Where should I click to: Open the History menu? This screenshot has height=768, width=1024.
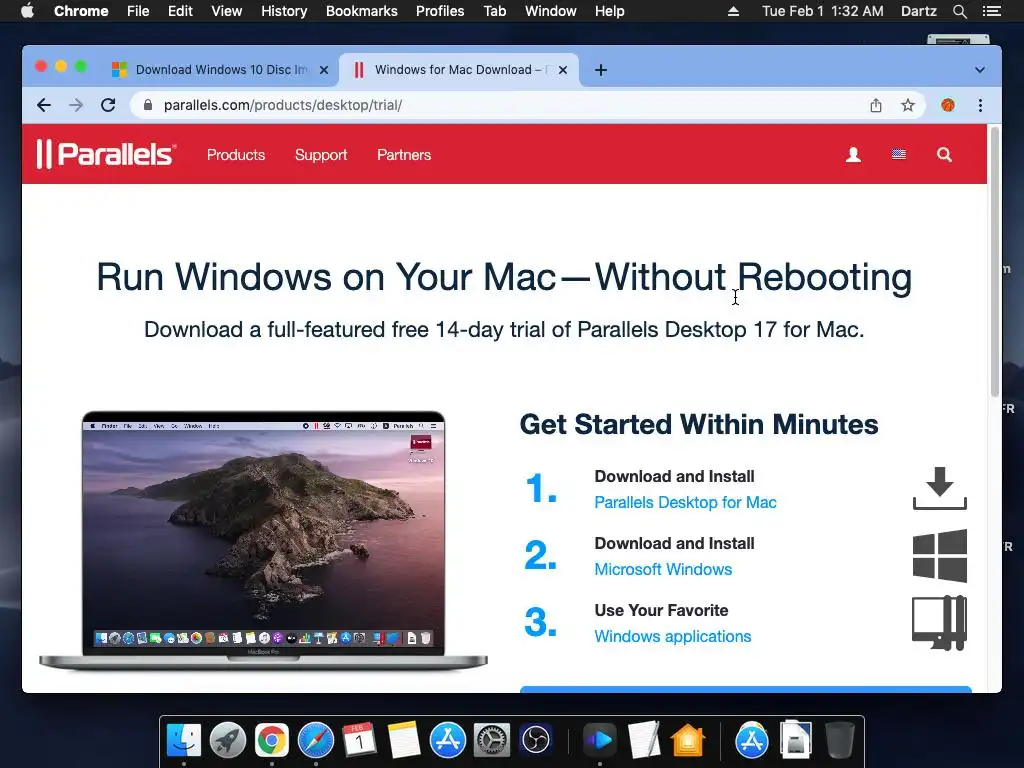[284, 11]
